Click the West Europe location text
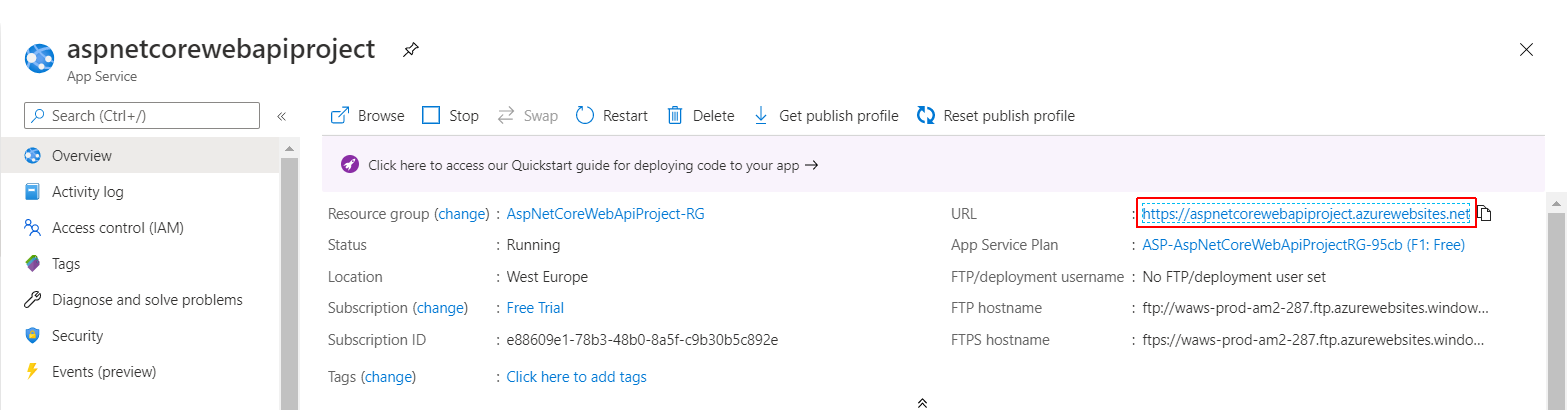The image size is (1567, 410). point(548,277)
